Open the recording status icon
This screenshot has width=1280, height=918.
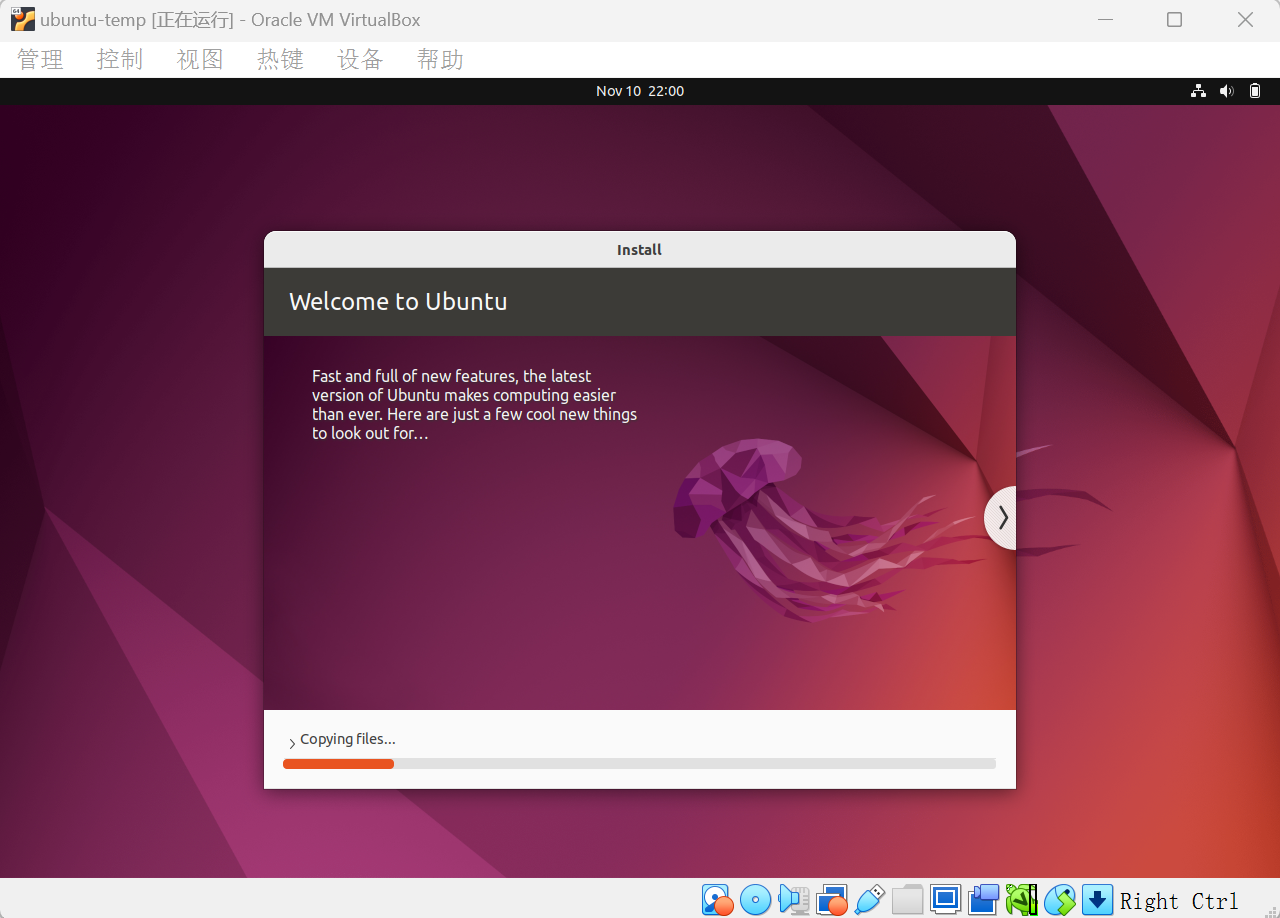coord(983,900)
